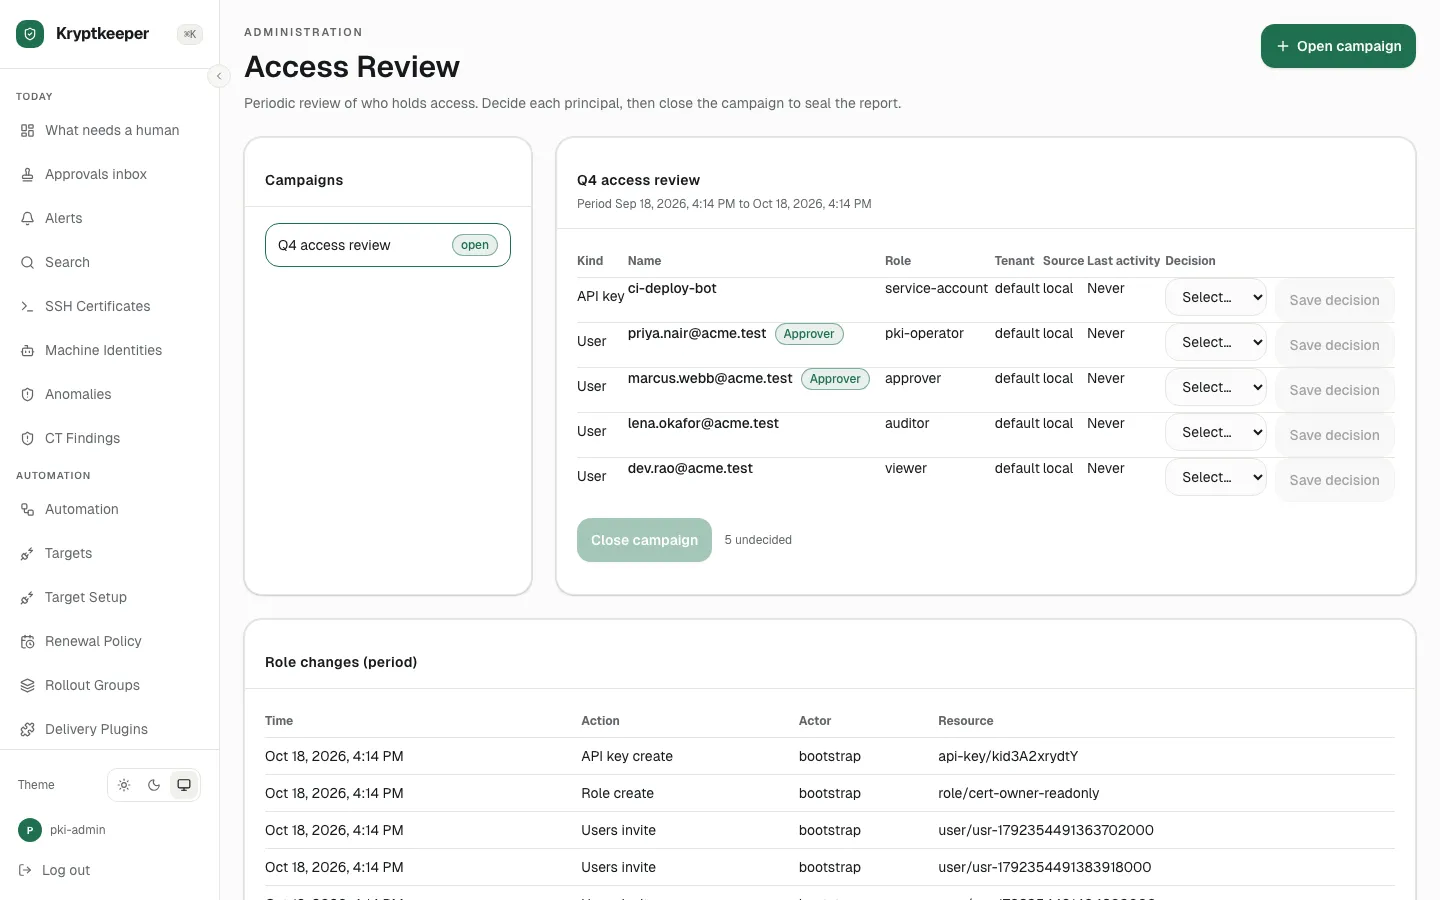Select the Q4 access review campaign
The width and height of the screenshot is (1440, 900).
coord(388,245)
